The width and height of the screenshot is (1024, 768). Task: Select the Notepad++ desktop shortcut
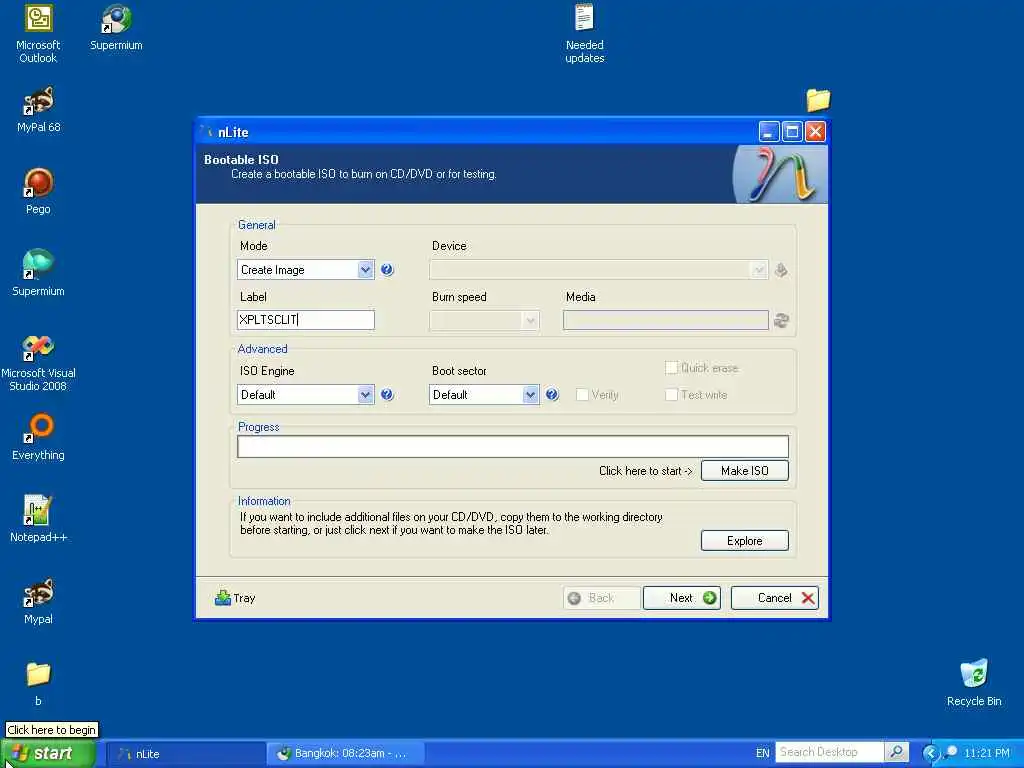pos(39,519)
